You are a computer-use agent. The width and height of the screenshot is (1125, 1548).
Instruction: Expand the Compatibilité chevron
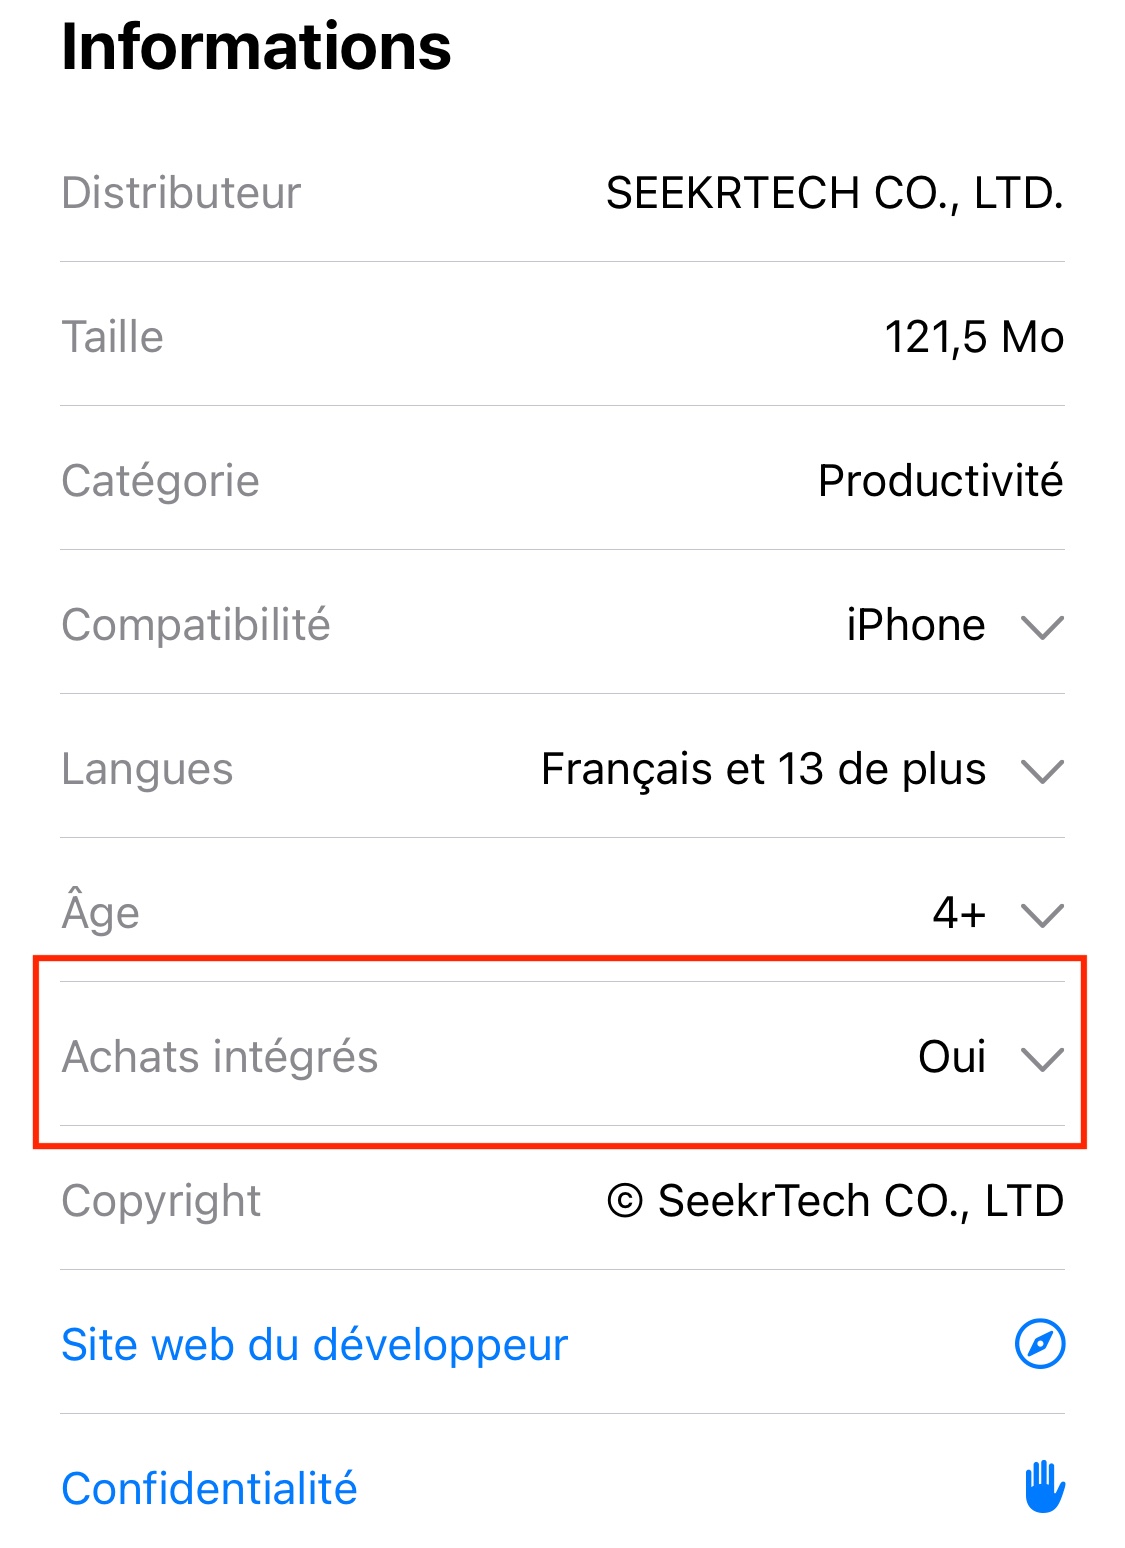pyautogui.click(x=1042, y=627)
